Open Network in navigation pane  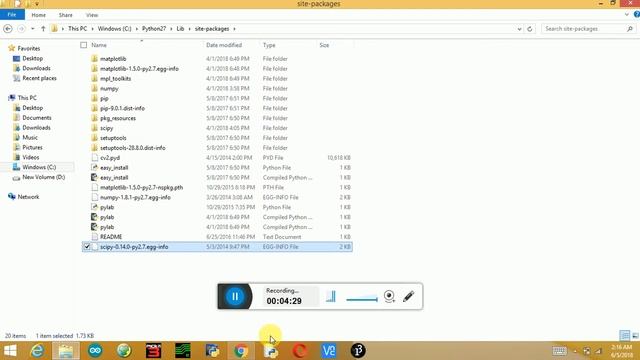pos(28,197)
